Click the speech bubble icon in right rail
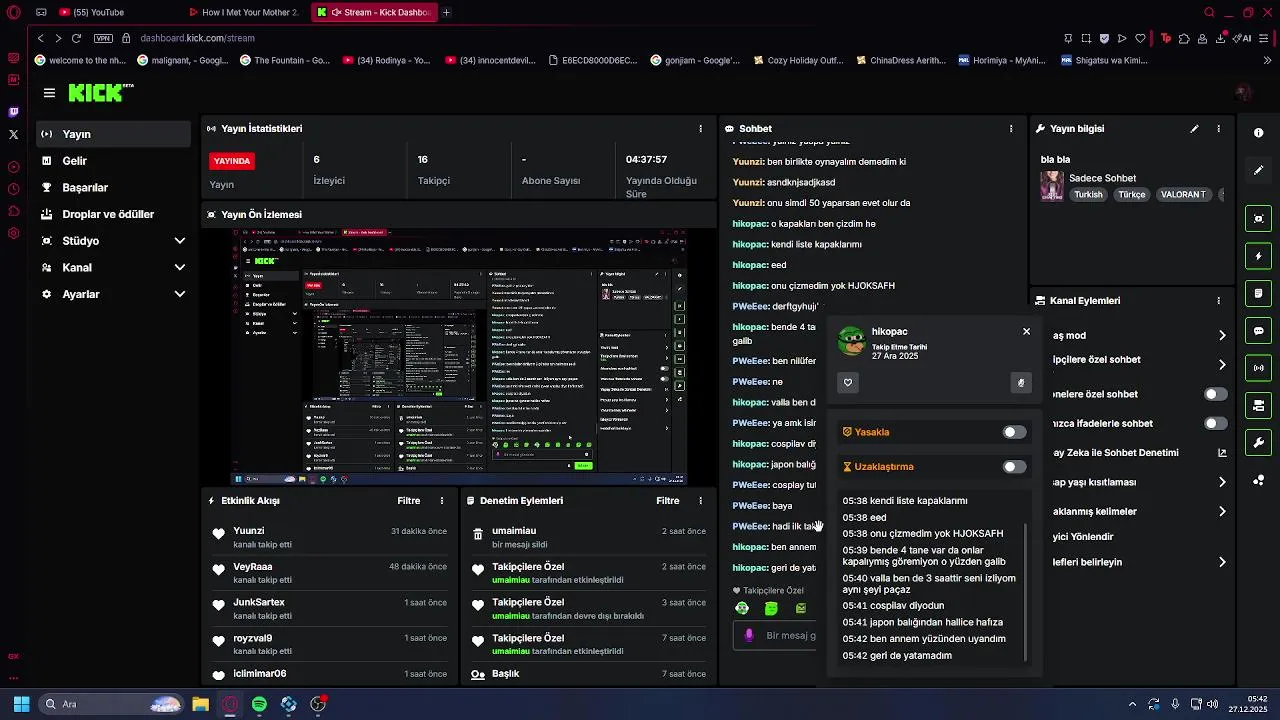Image resolution: width=1280 pixels, height=720 pixels. 1258,331
